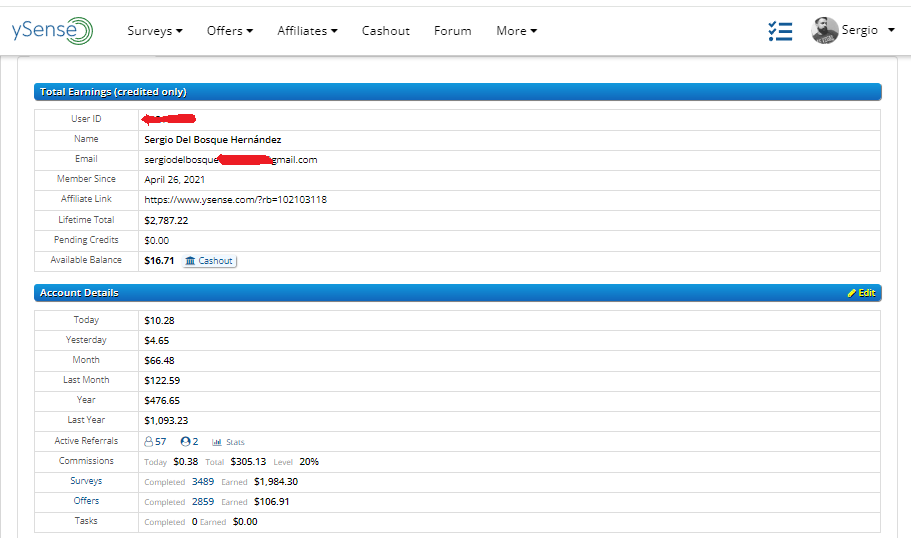
Task: Click the ySense logo
Action: [52, 30]
